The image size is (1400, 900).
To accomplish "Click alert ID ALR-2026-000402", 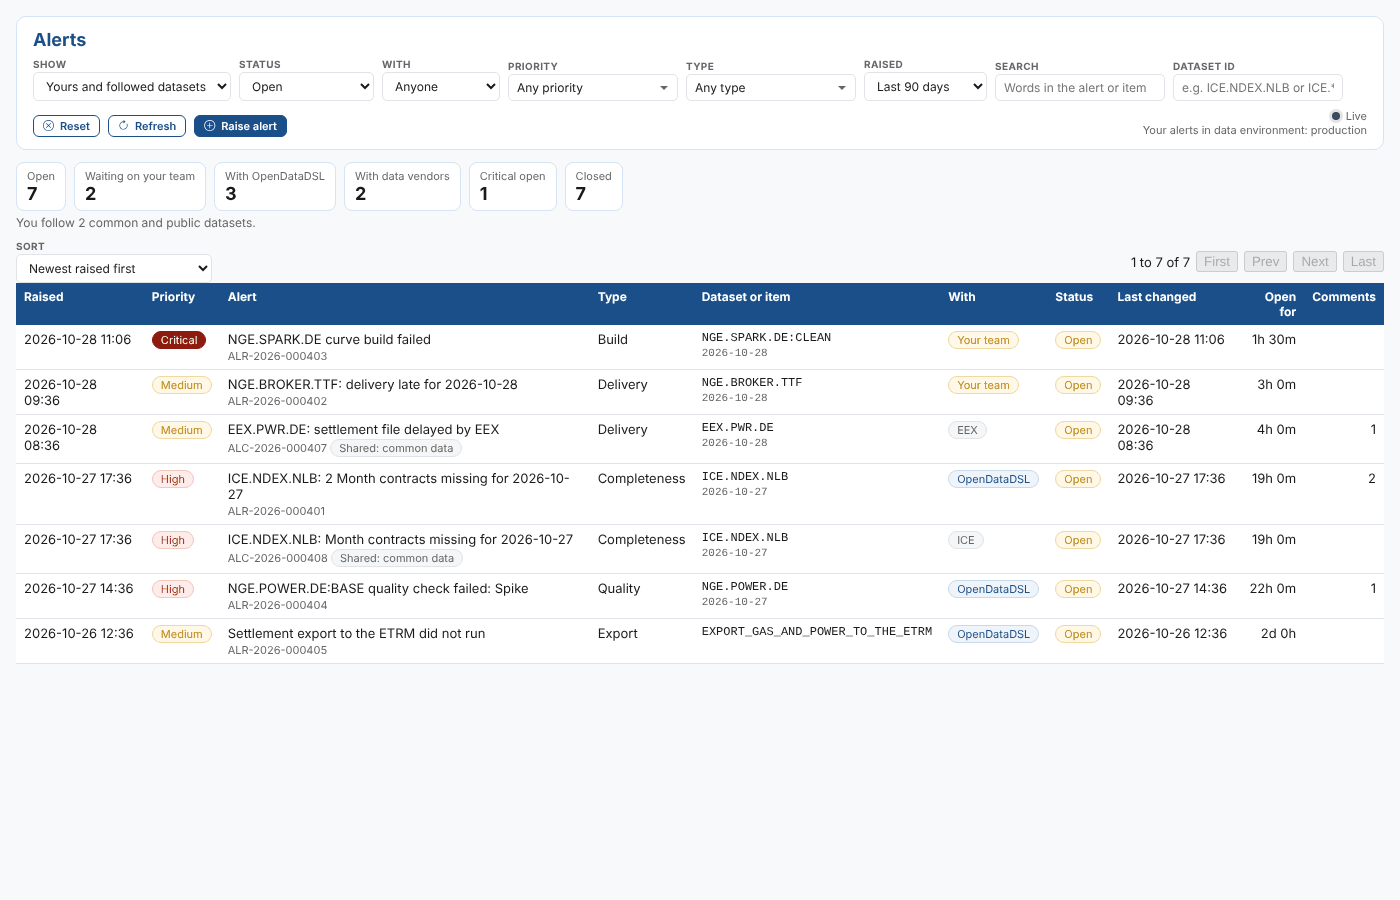I will pyautogui.click(x=277, y=401).
